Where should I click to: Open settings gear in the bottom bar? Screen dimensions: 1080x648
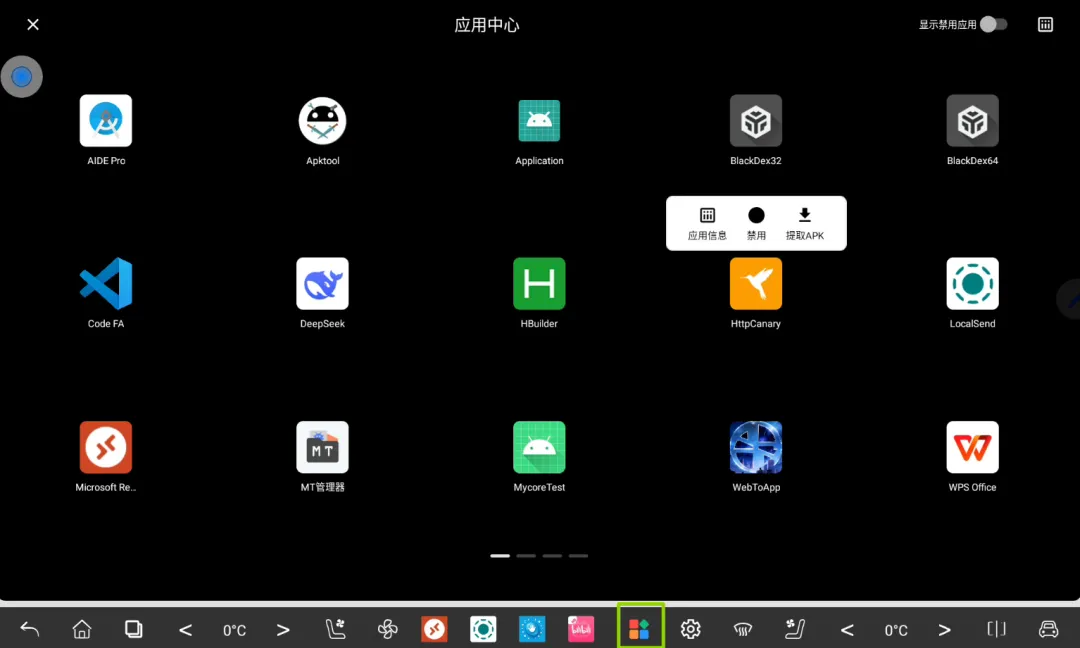[690, 629]
